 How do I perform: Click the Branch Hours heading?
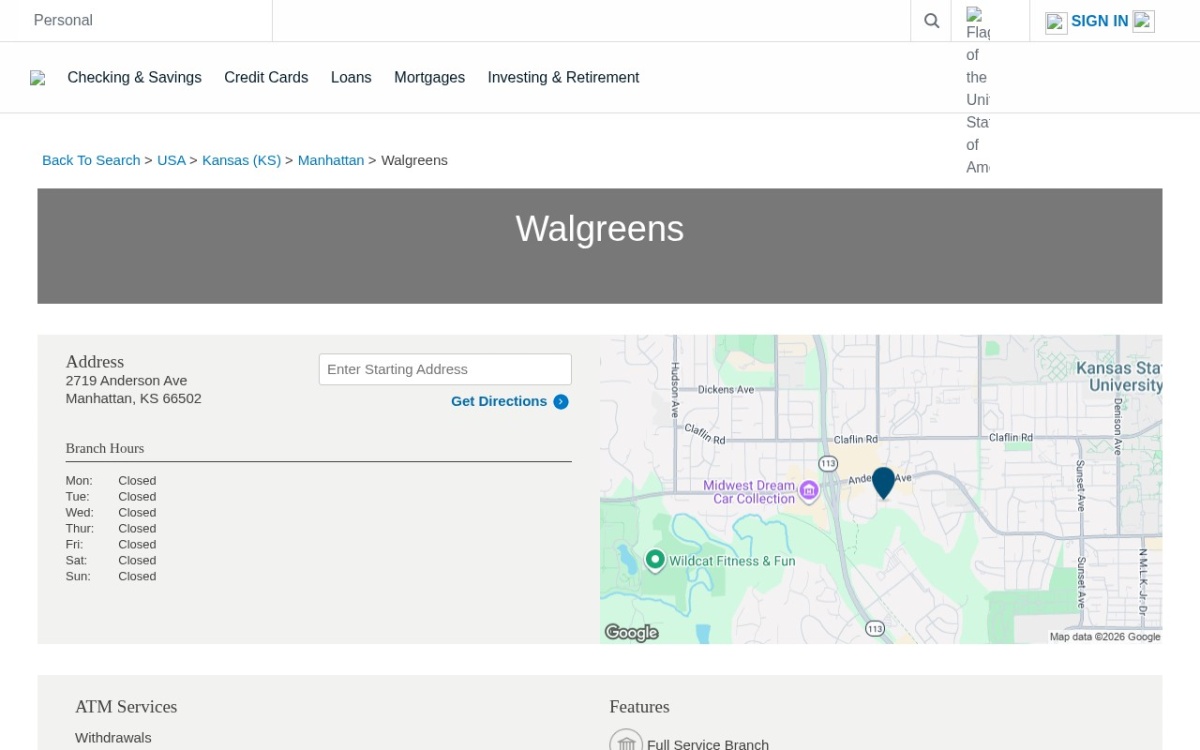(x=105, y=448)
